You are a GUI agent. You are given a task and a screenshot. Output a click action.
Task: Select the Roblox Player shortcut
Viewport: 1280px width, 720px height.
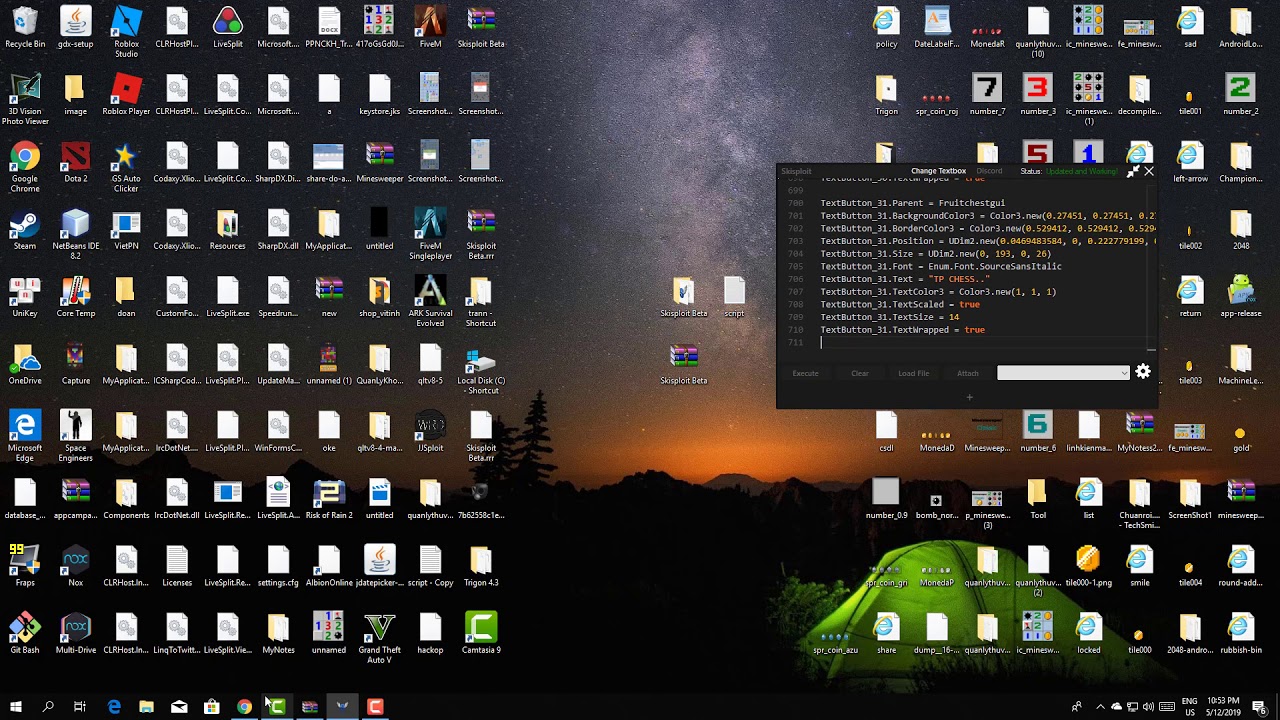pyautogui.click(x=126, y=95)
